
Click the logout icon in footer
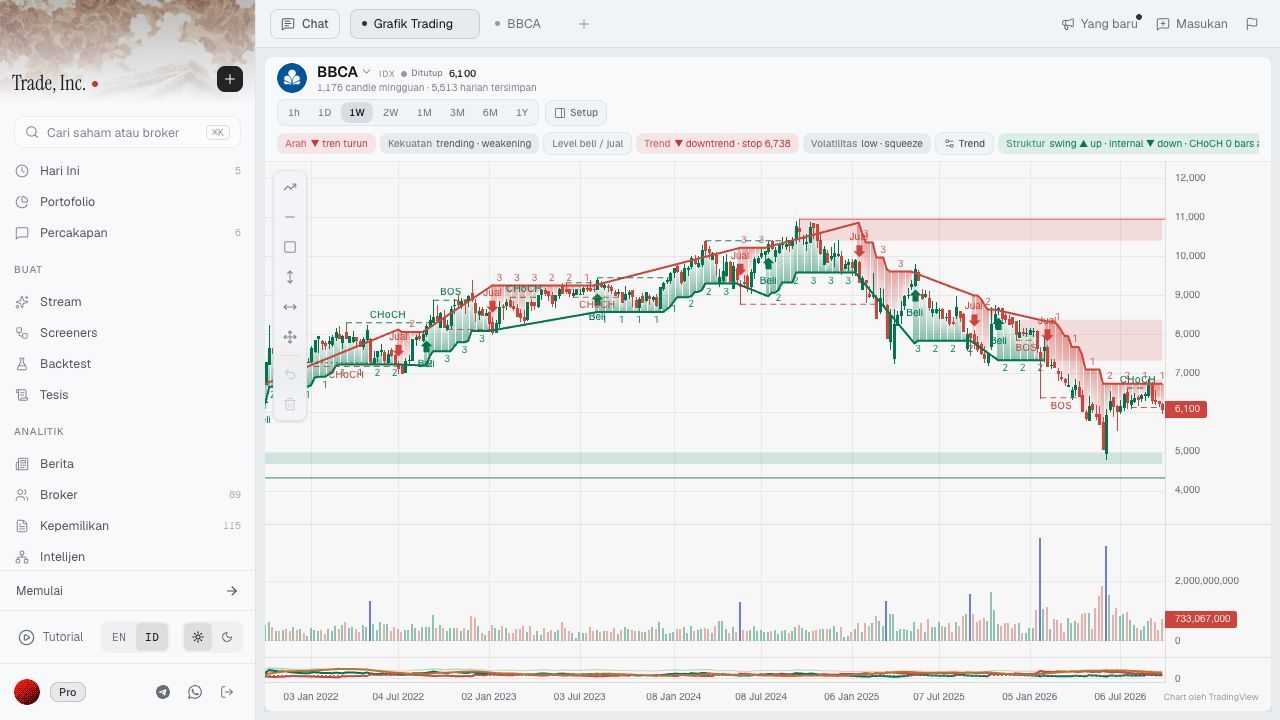tap(227, 692)
